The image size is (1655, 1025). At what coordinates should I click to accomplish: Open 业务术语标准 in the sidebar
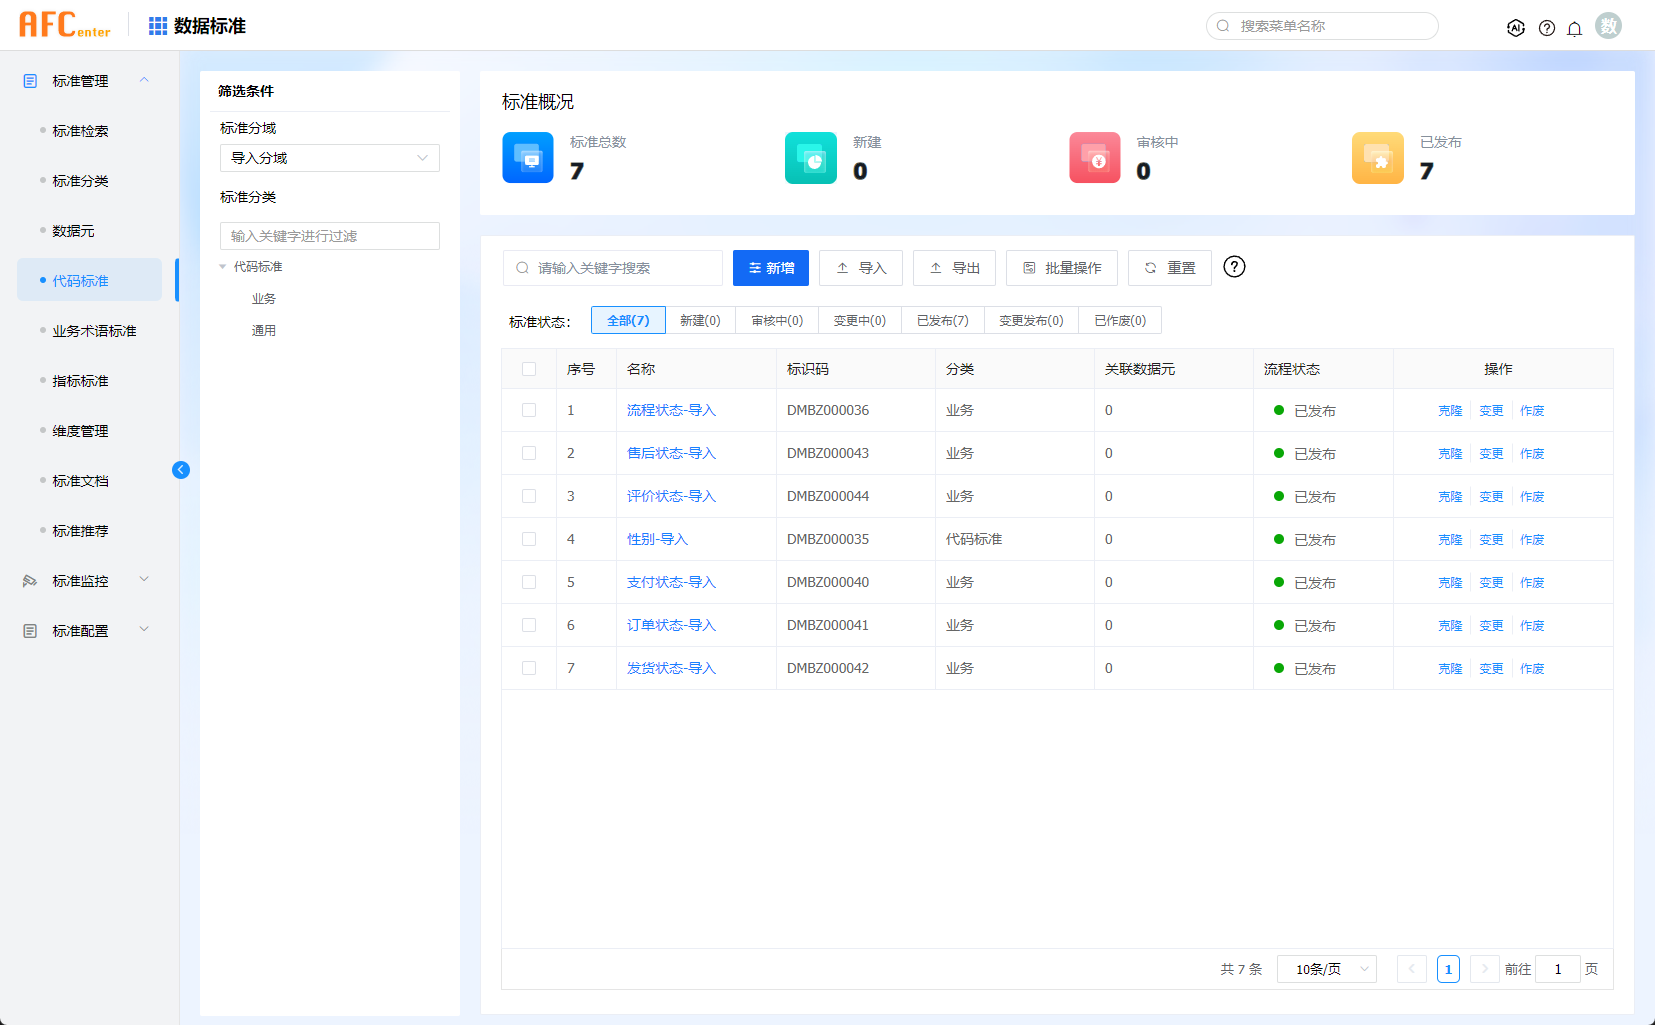[94, 331]
